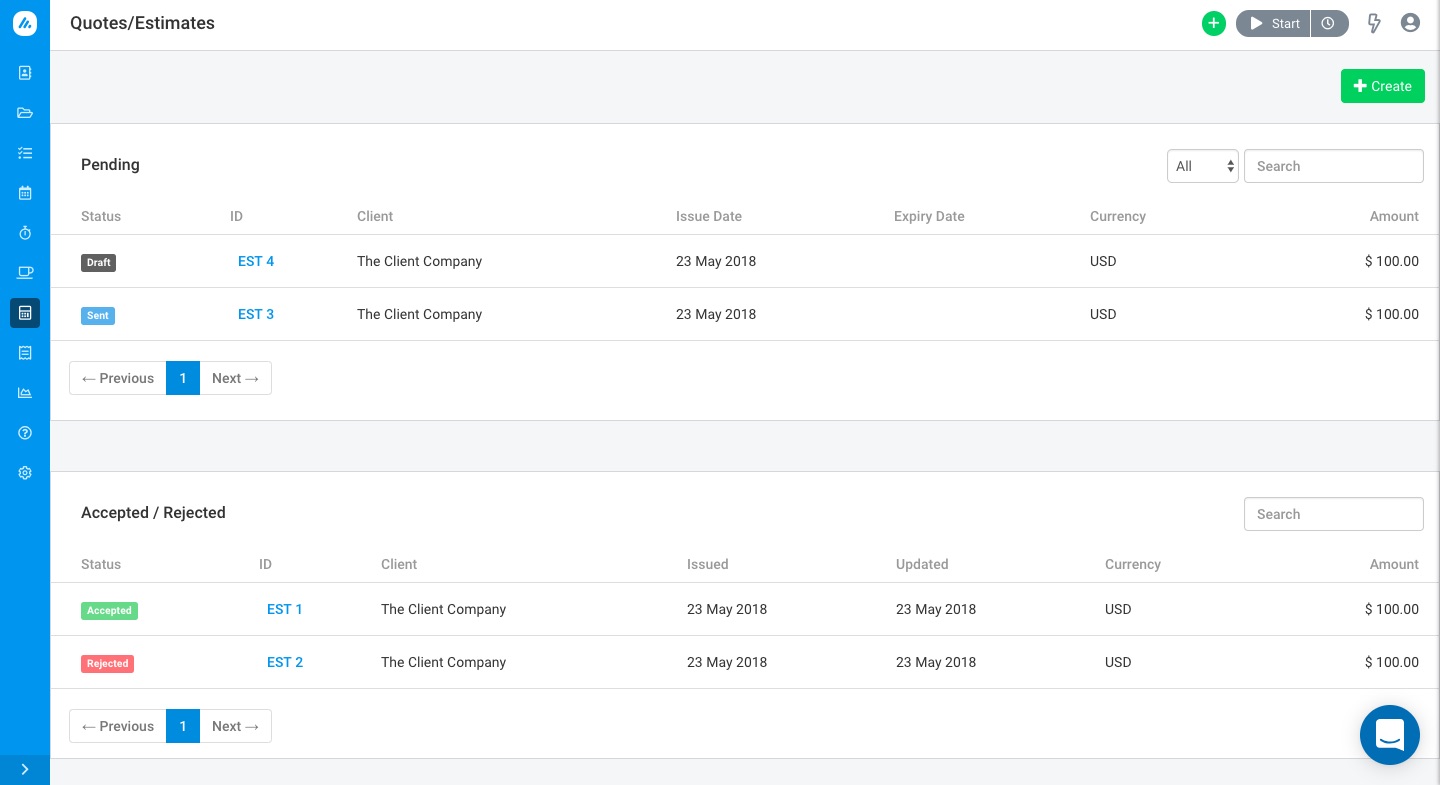Open the timer clock history icon
The width and height of the screenshot is (1440, 785).
click(x=1329, y=24)
